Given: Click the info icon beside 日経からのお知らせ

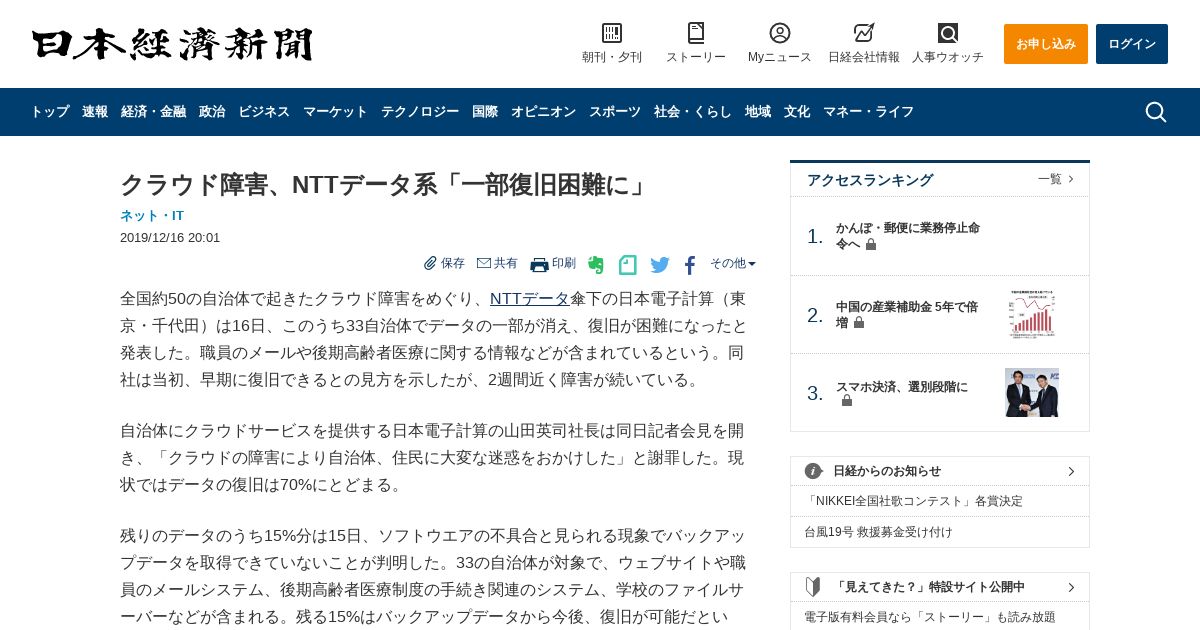Looking at the screenshot, I should (814, 471).
